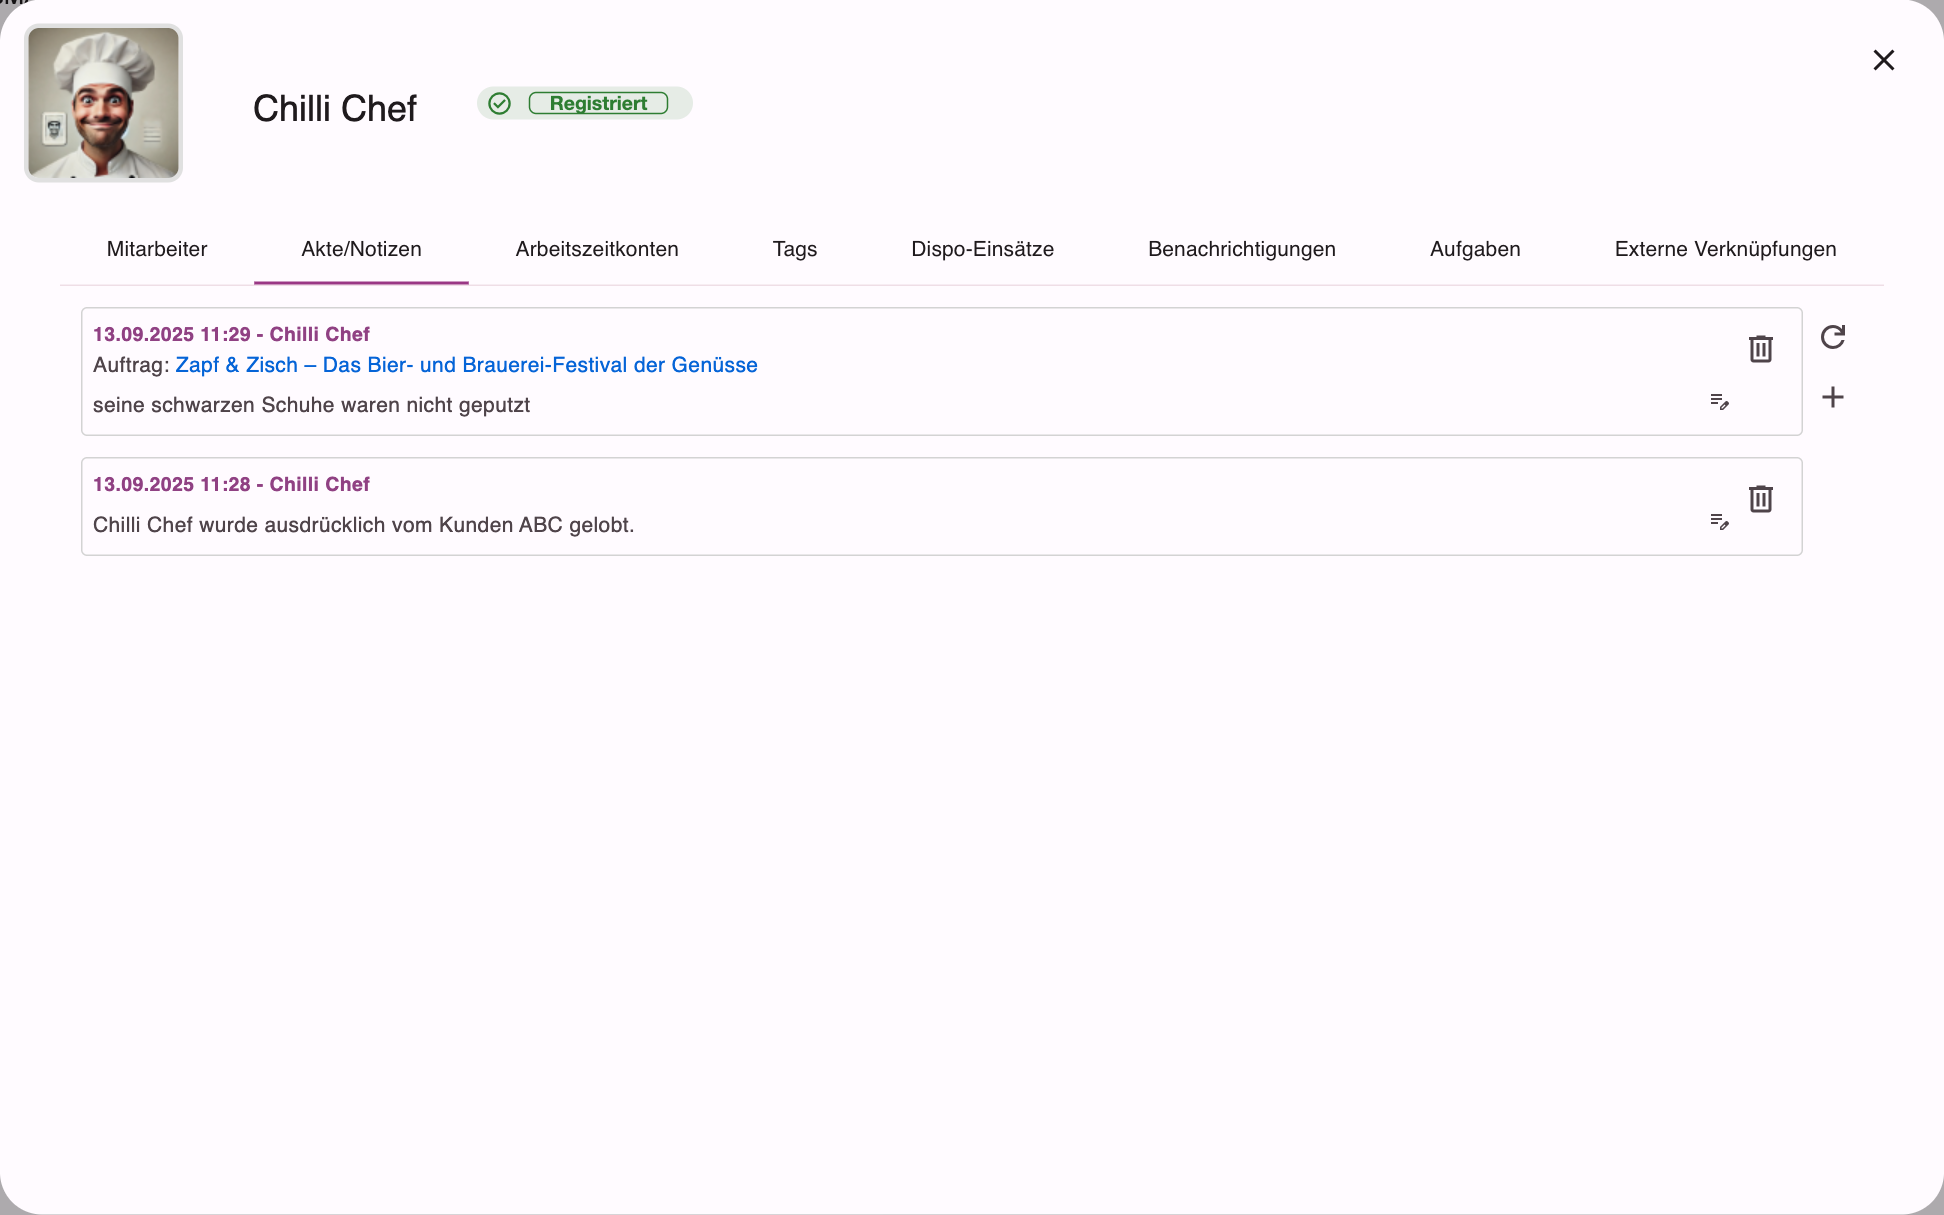The image size is (1944, 1215).
Task: Go to the Dispo-Einsätze tab
Action: point(982,249)
